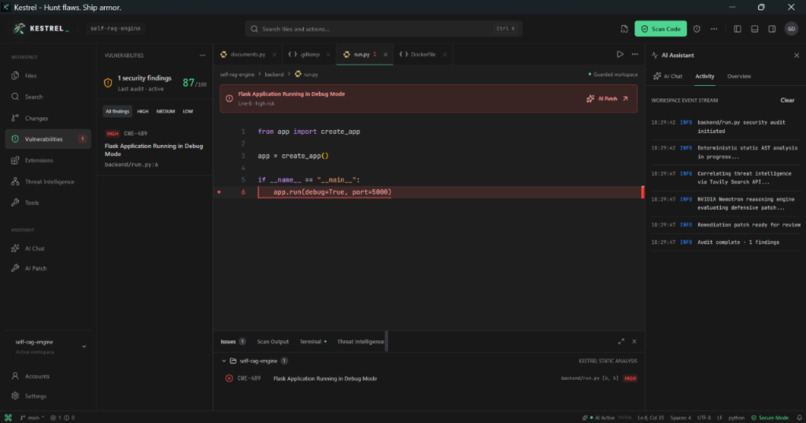
Task: Run the current file with the play icon
Action: 620,54
